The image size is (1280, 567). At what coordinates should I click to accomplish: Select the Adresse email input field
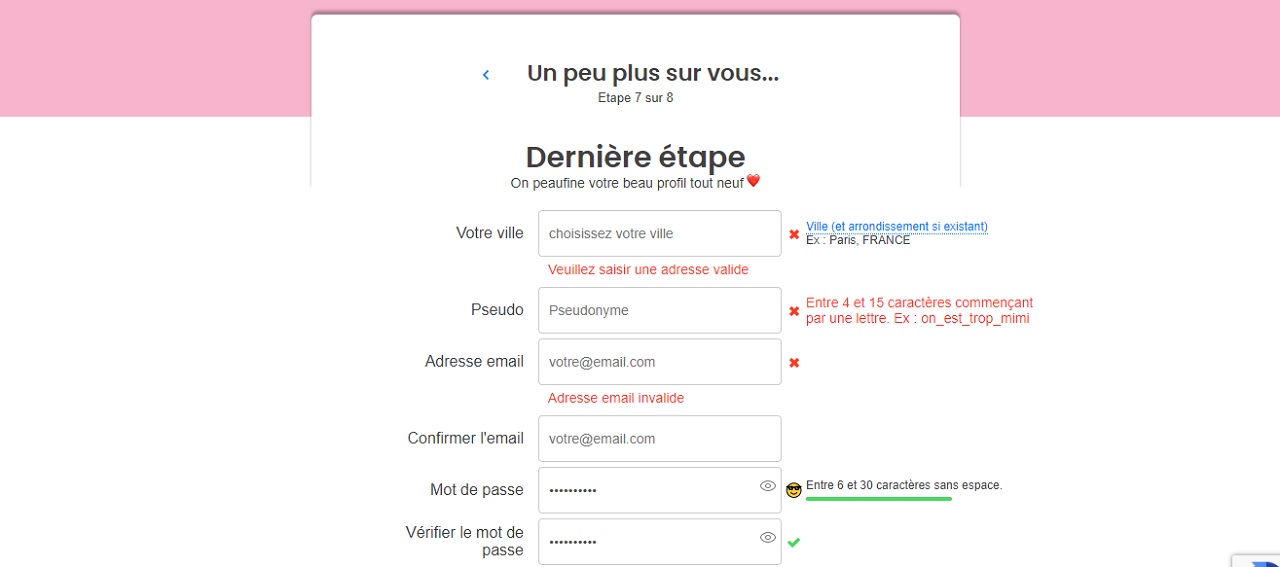[x=660, y=362]
